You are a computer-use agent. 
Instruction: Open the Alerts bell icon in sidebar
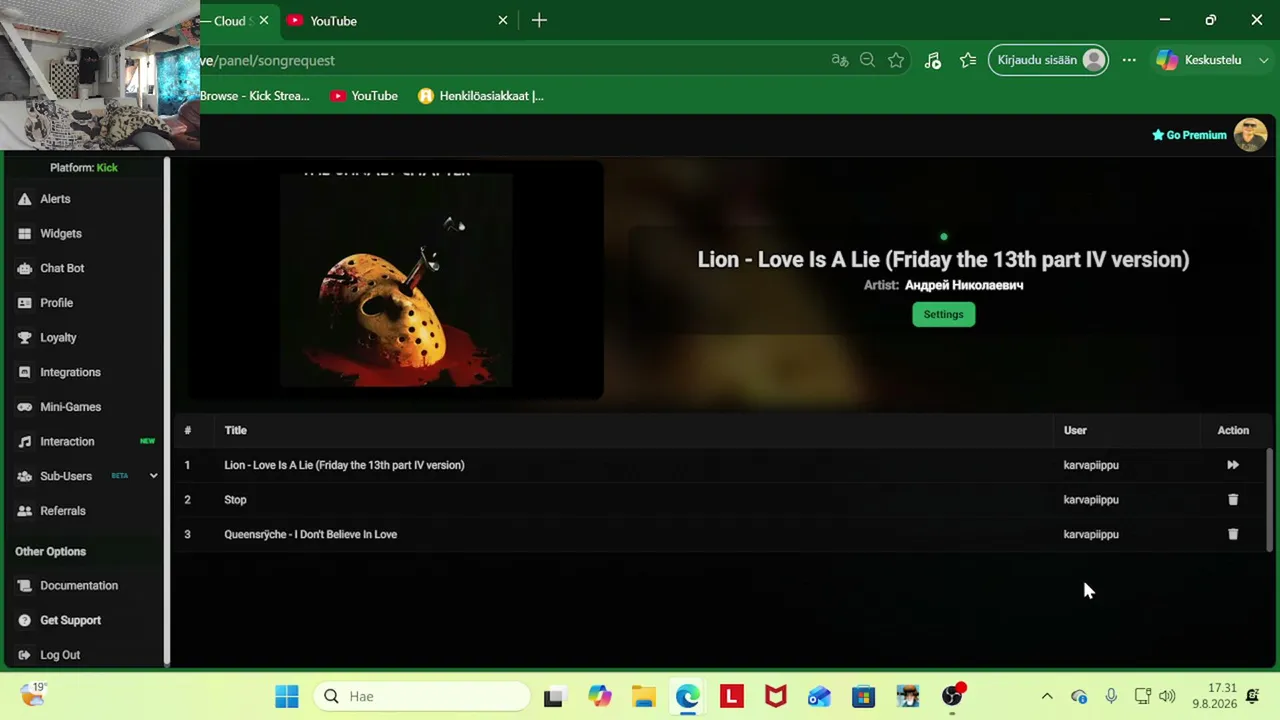pyautogui.click(x=24, y=199)
